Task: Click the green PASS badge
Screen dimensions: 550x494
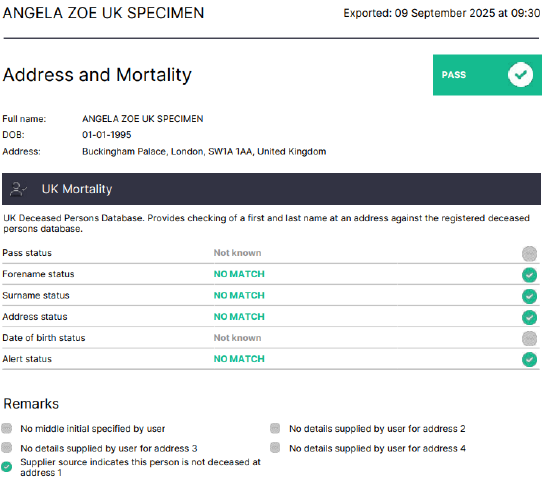Action: tap(487, 75)
